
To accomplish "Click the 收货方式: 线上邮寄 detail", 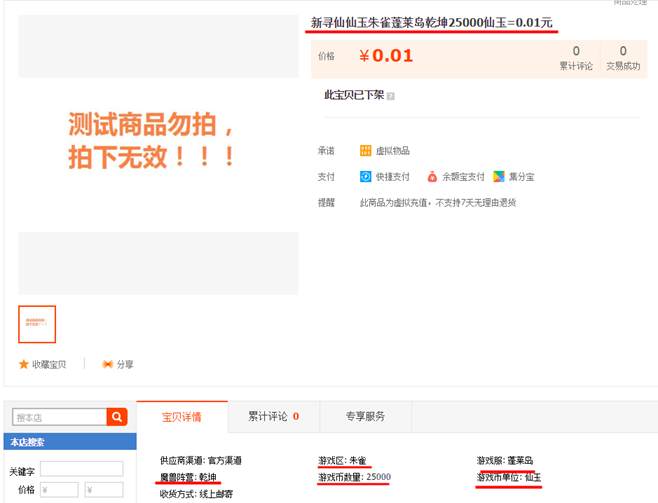I will click(196, 494).
